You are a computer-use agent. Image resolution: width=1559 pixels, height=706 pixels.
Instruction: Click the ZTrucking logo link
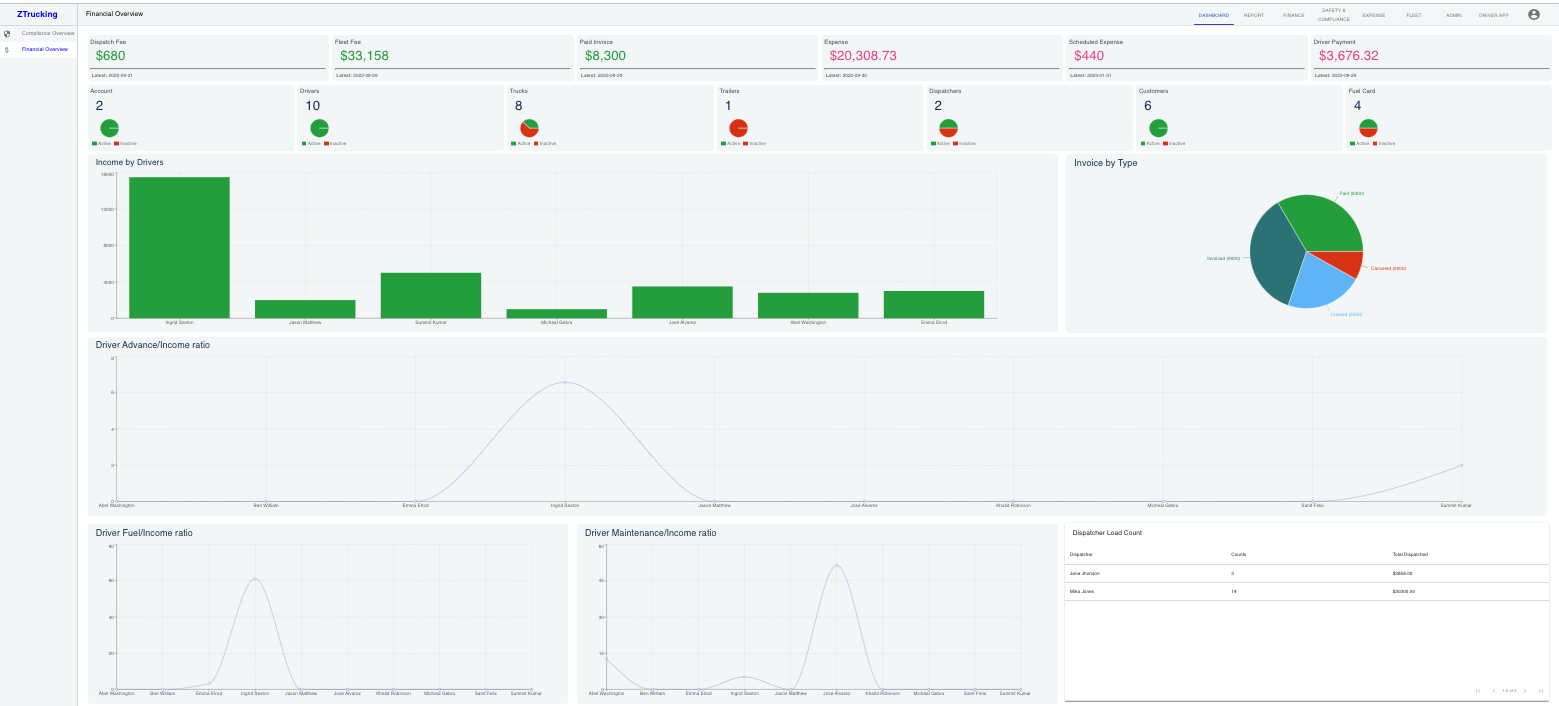point(37,14)
